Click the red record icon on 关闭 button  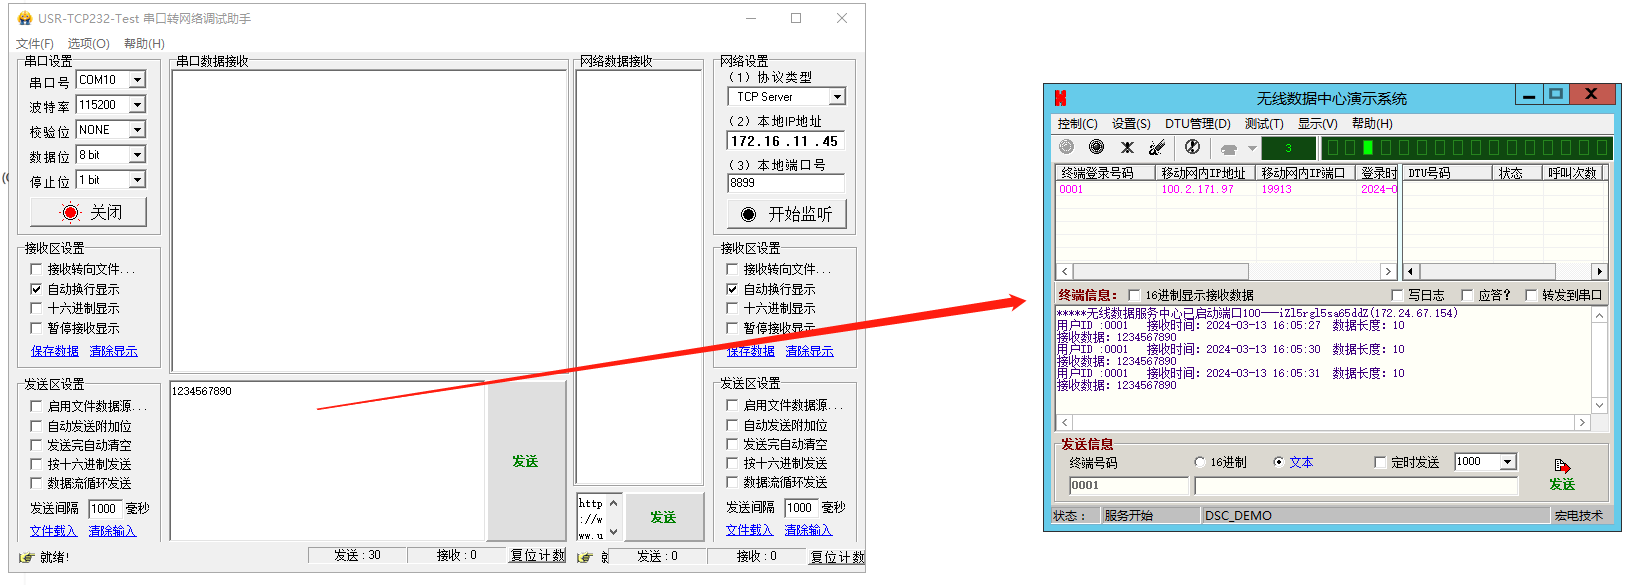tap(70, 212)
